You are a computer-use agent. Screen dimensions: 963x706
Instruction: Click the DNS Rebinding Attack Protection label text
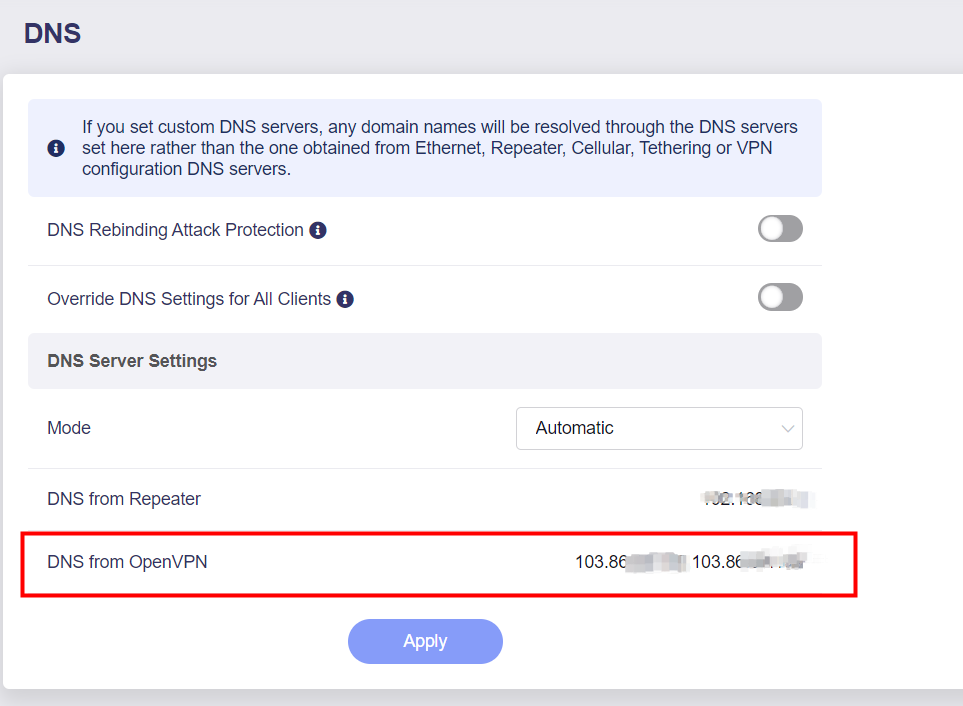pos(175,230)
